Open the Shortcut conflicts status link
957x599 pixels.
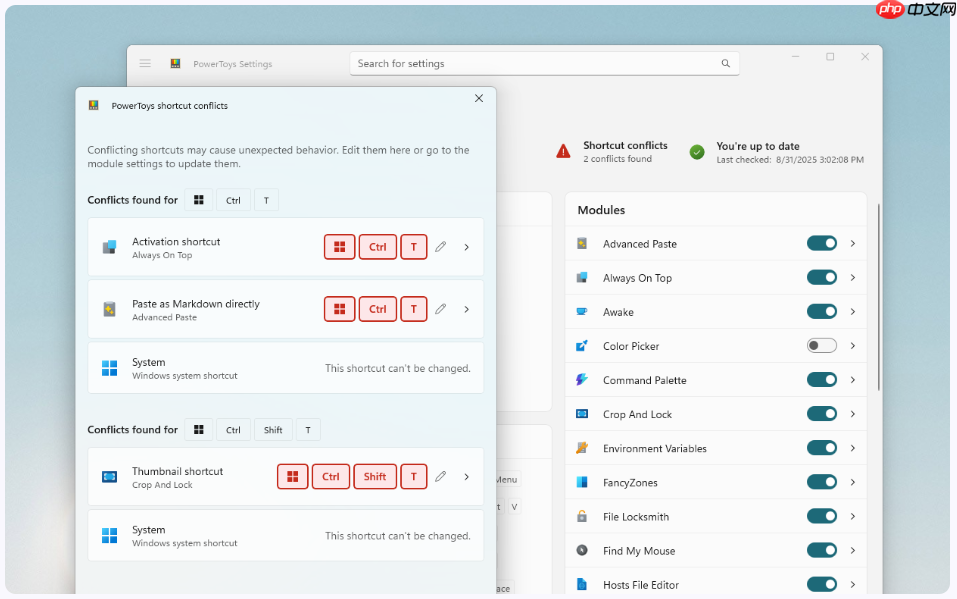click(625, 146)
